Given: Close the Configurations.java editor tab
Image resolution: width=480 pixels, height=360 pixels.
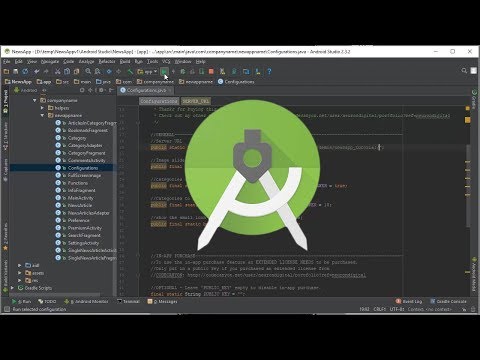Looking at the screenshot, I should (x=170, y=90).
